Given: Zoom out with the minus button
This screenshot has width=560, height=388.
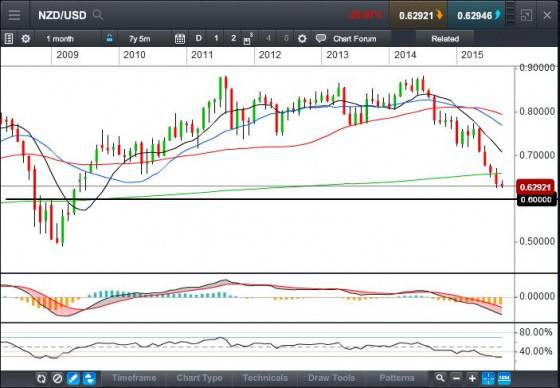Looking at the screenshot, I should pos(456,378).
